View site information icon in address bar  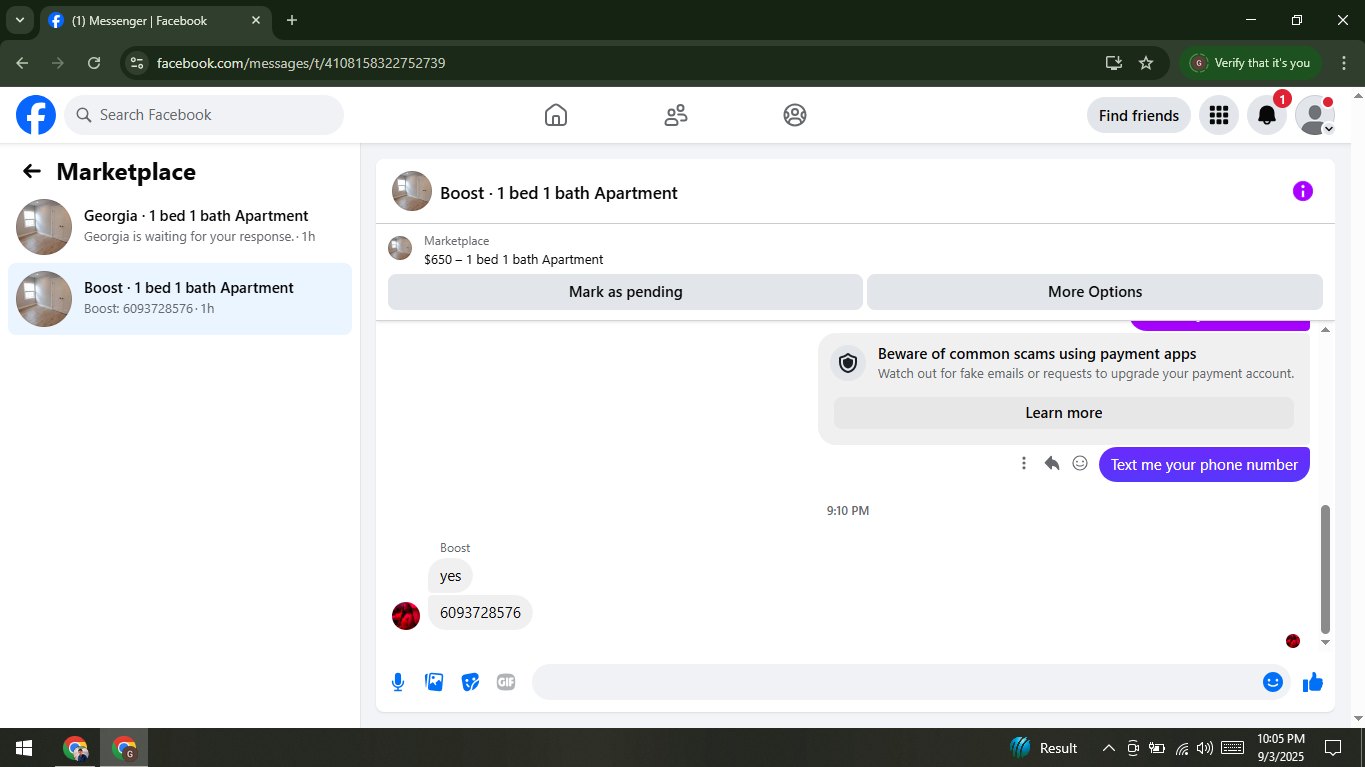click(x=138, y=63)
